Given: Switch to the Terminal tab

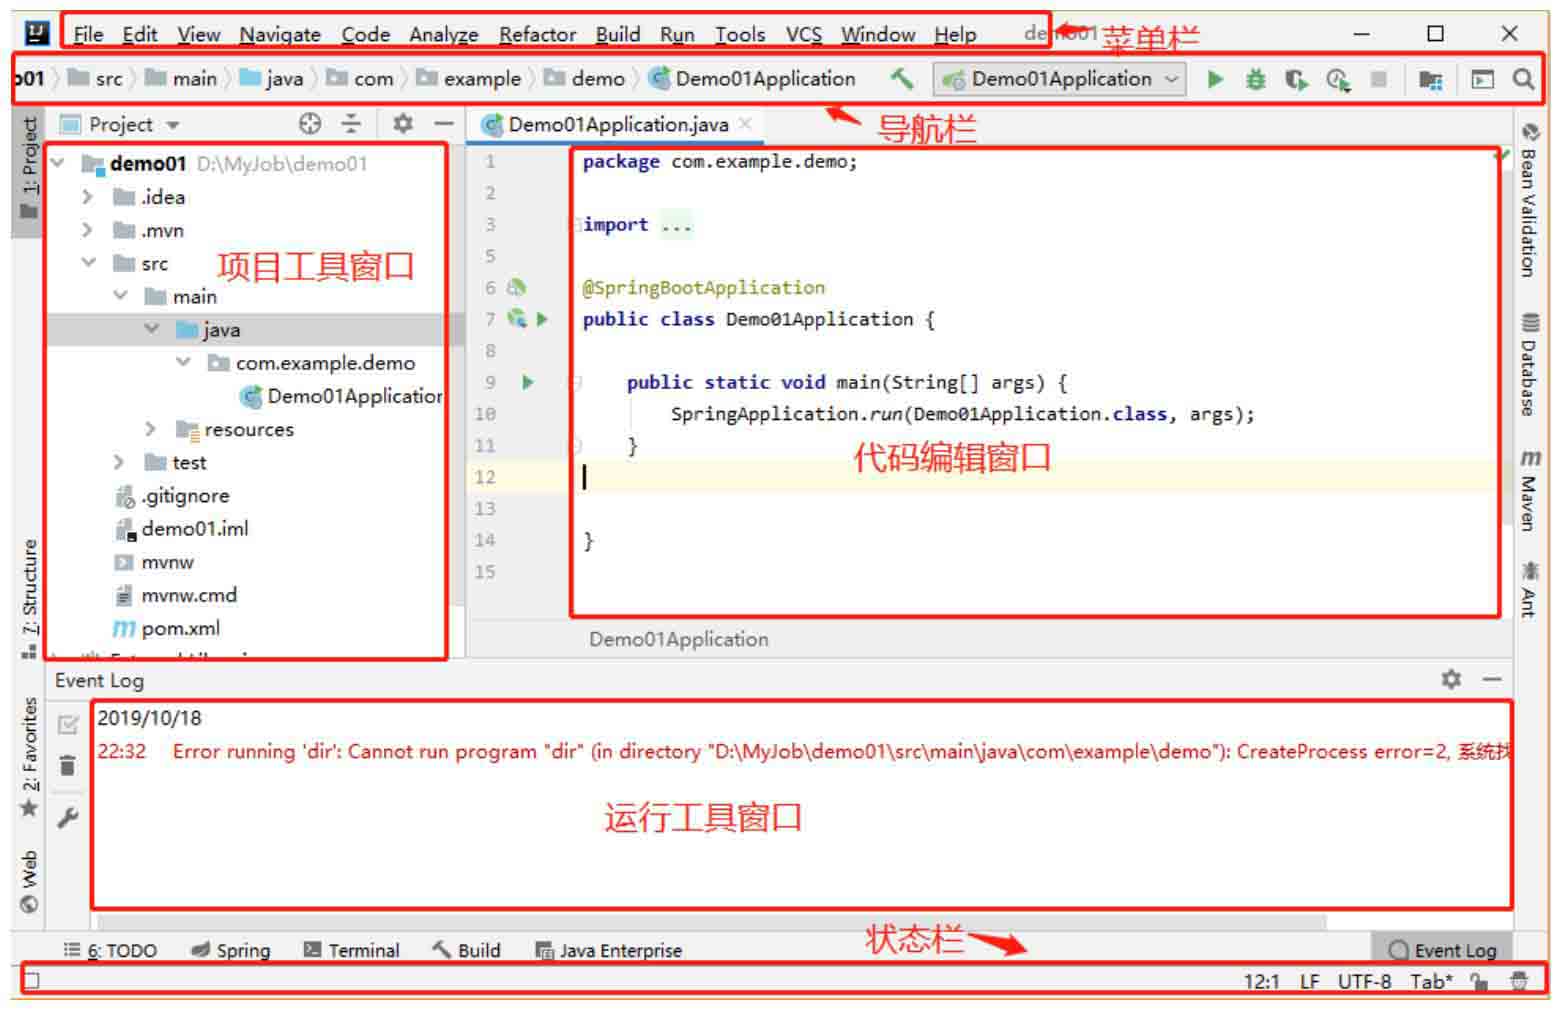Looking at the screenshot, I should [x=352, y=950].
